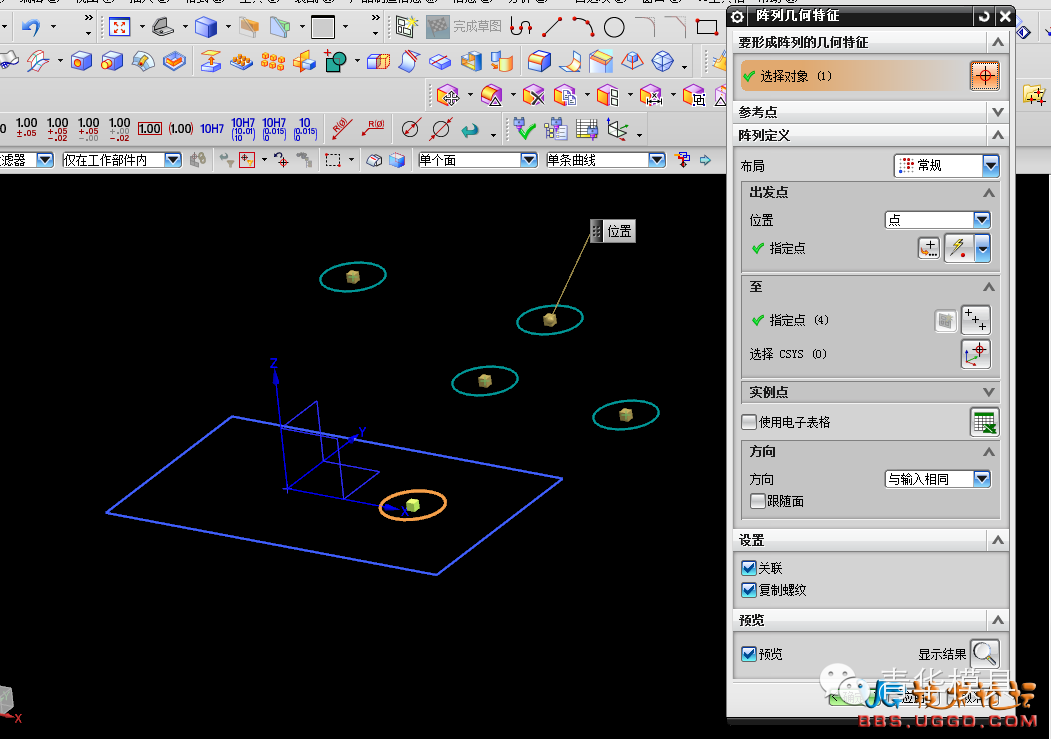
Task: Click the add point icon in 至 section
Action: pos(975,320)
